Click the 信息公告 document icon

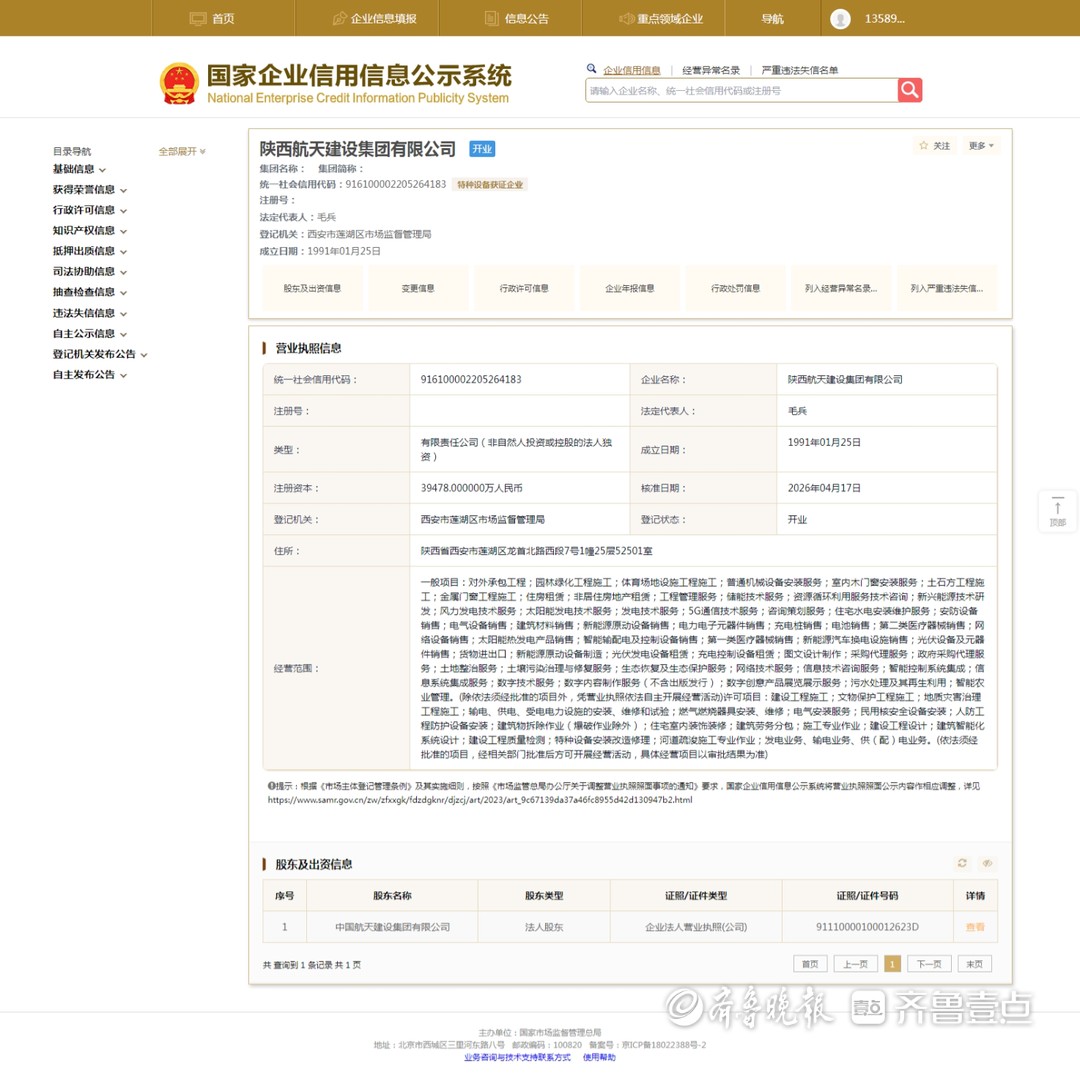492,19
